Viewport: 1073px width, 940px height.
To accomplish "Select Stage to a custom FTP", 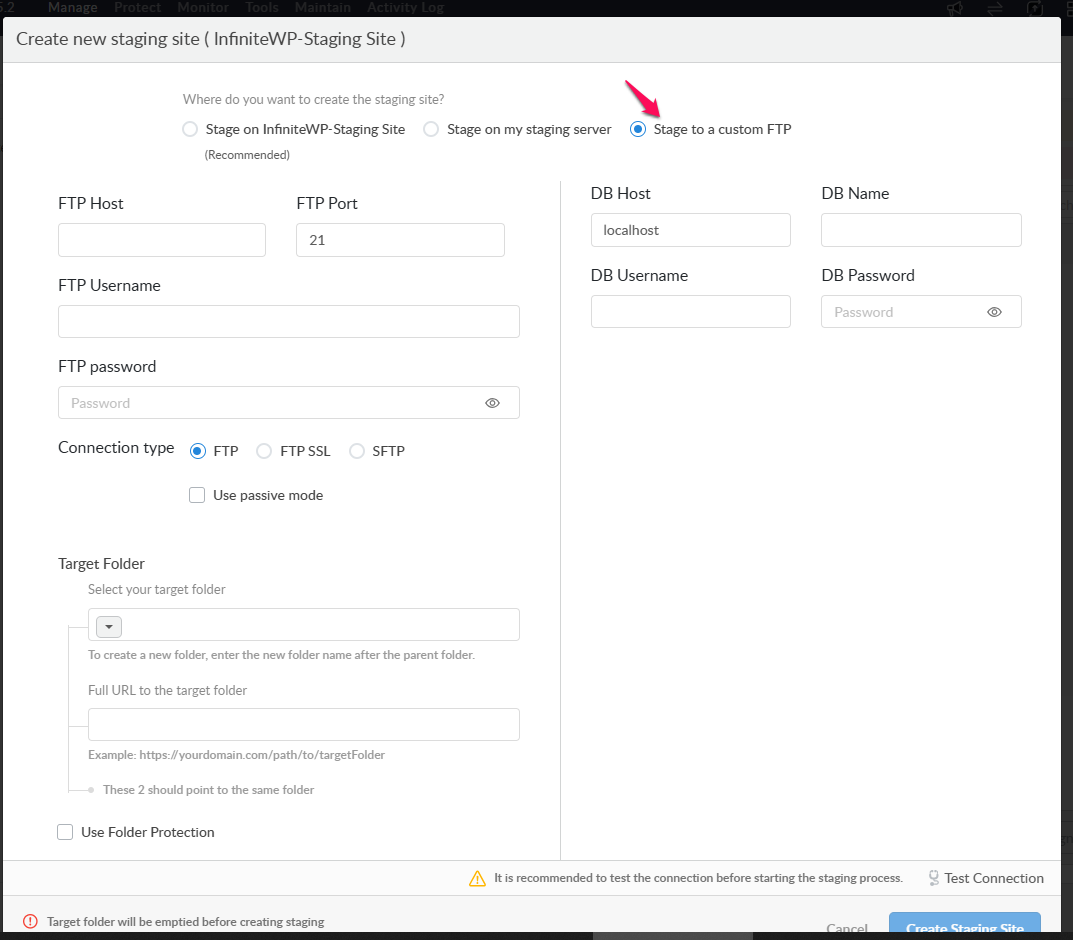I will [638, 129].
